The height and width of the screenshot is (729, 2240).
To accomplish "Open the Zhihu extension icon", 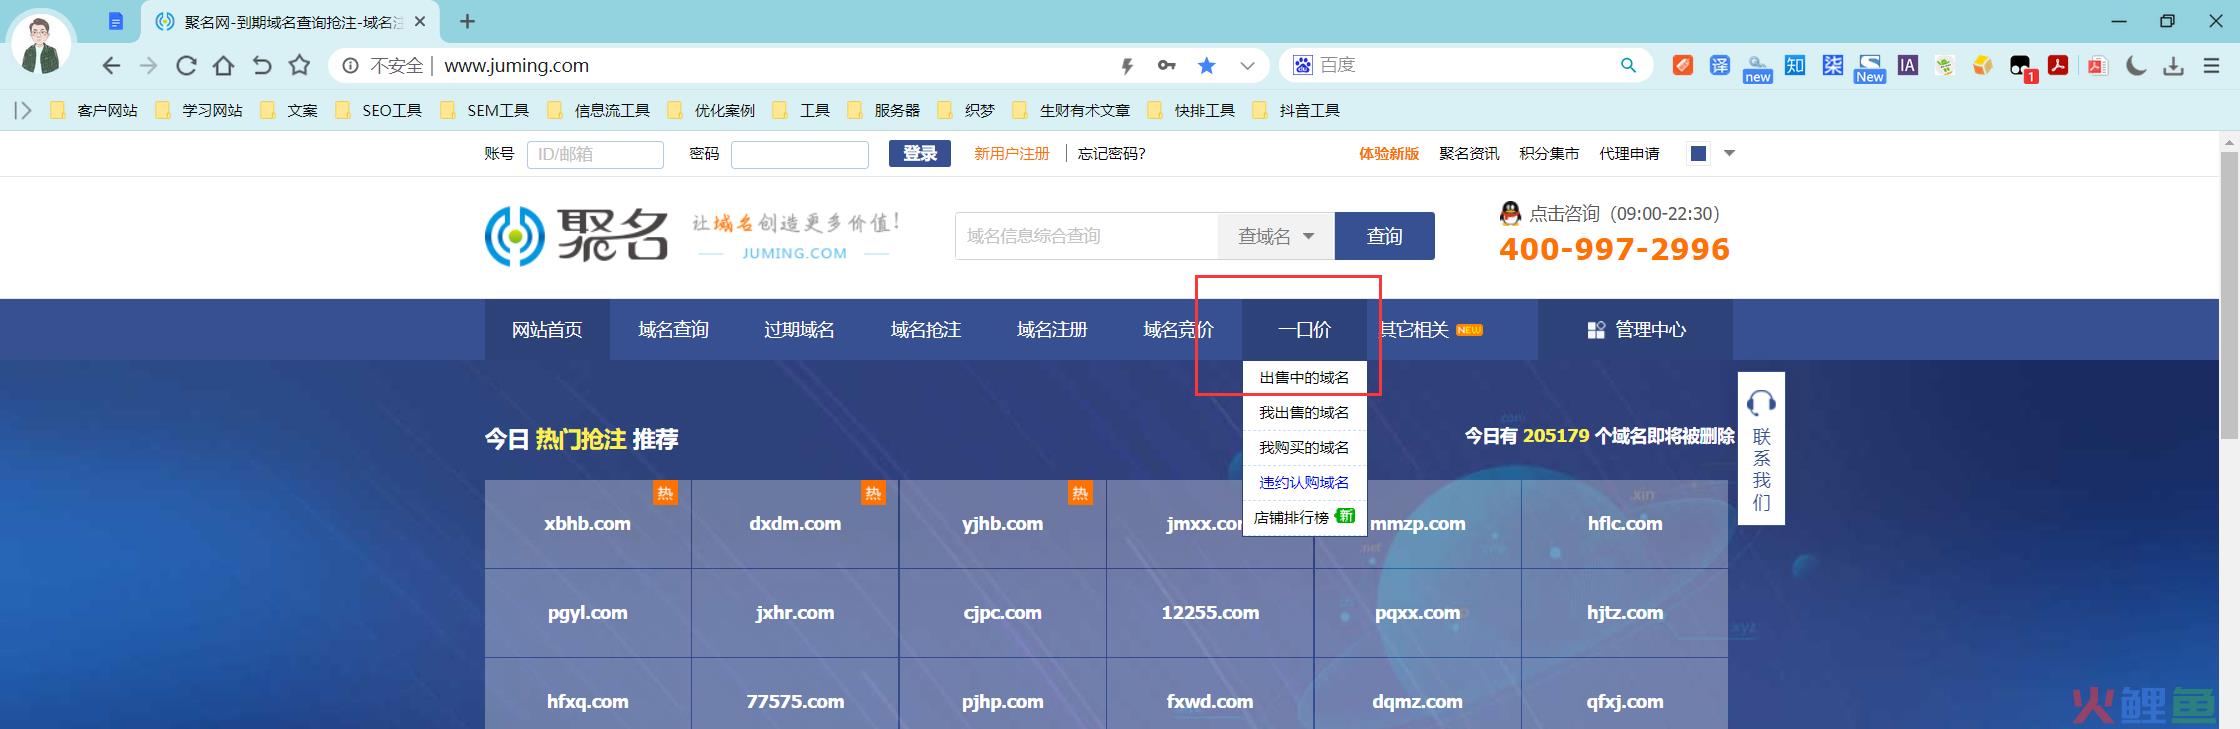I will [x=1795, y=66].
